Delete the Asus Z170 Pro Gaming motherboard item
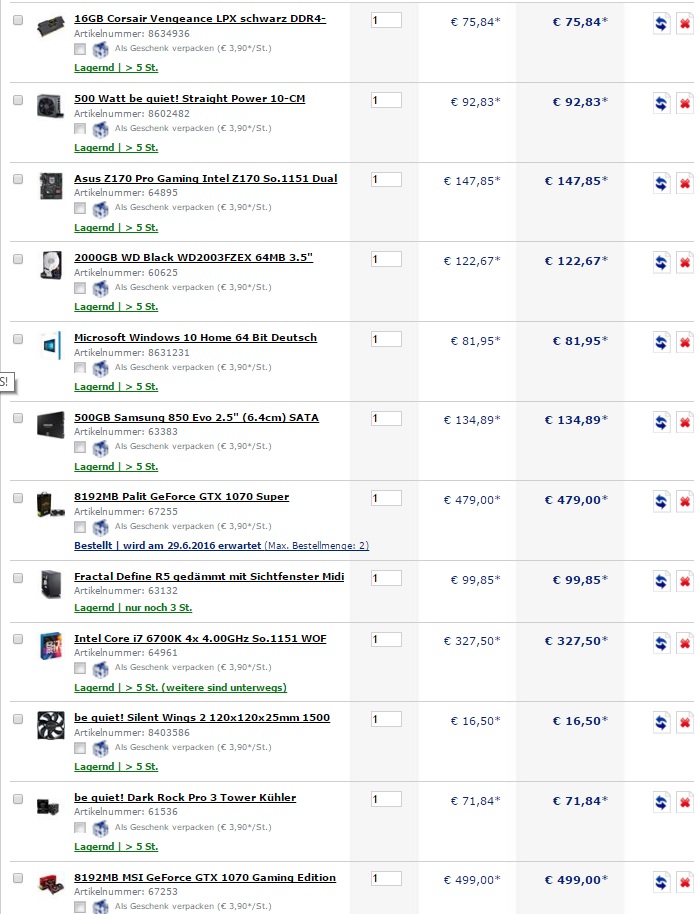Screen dimensions: 698x914 [x=685, y=183]
